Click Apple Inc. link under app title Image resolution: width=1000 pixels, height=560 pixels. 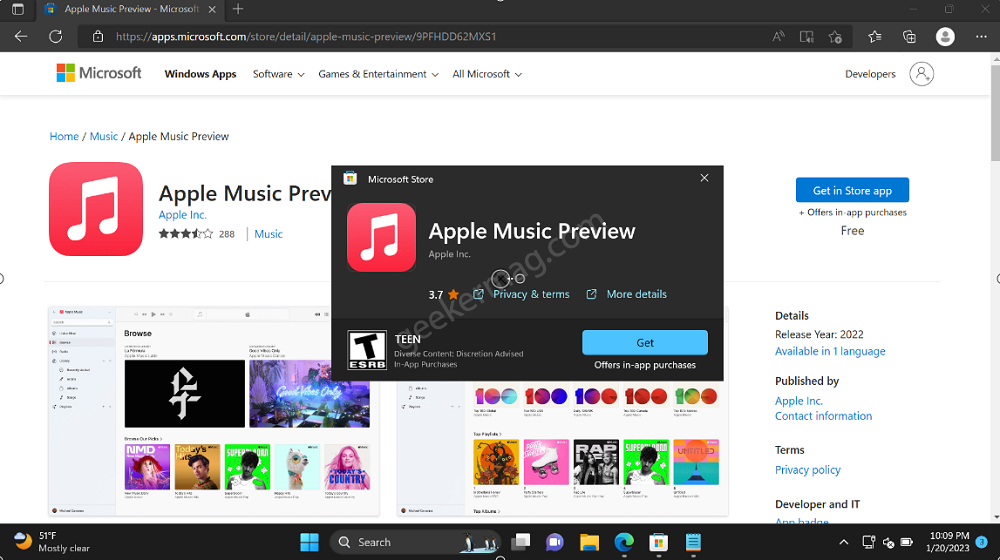(x=182, y=215)
